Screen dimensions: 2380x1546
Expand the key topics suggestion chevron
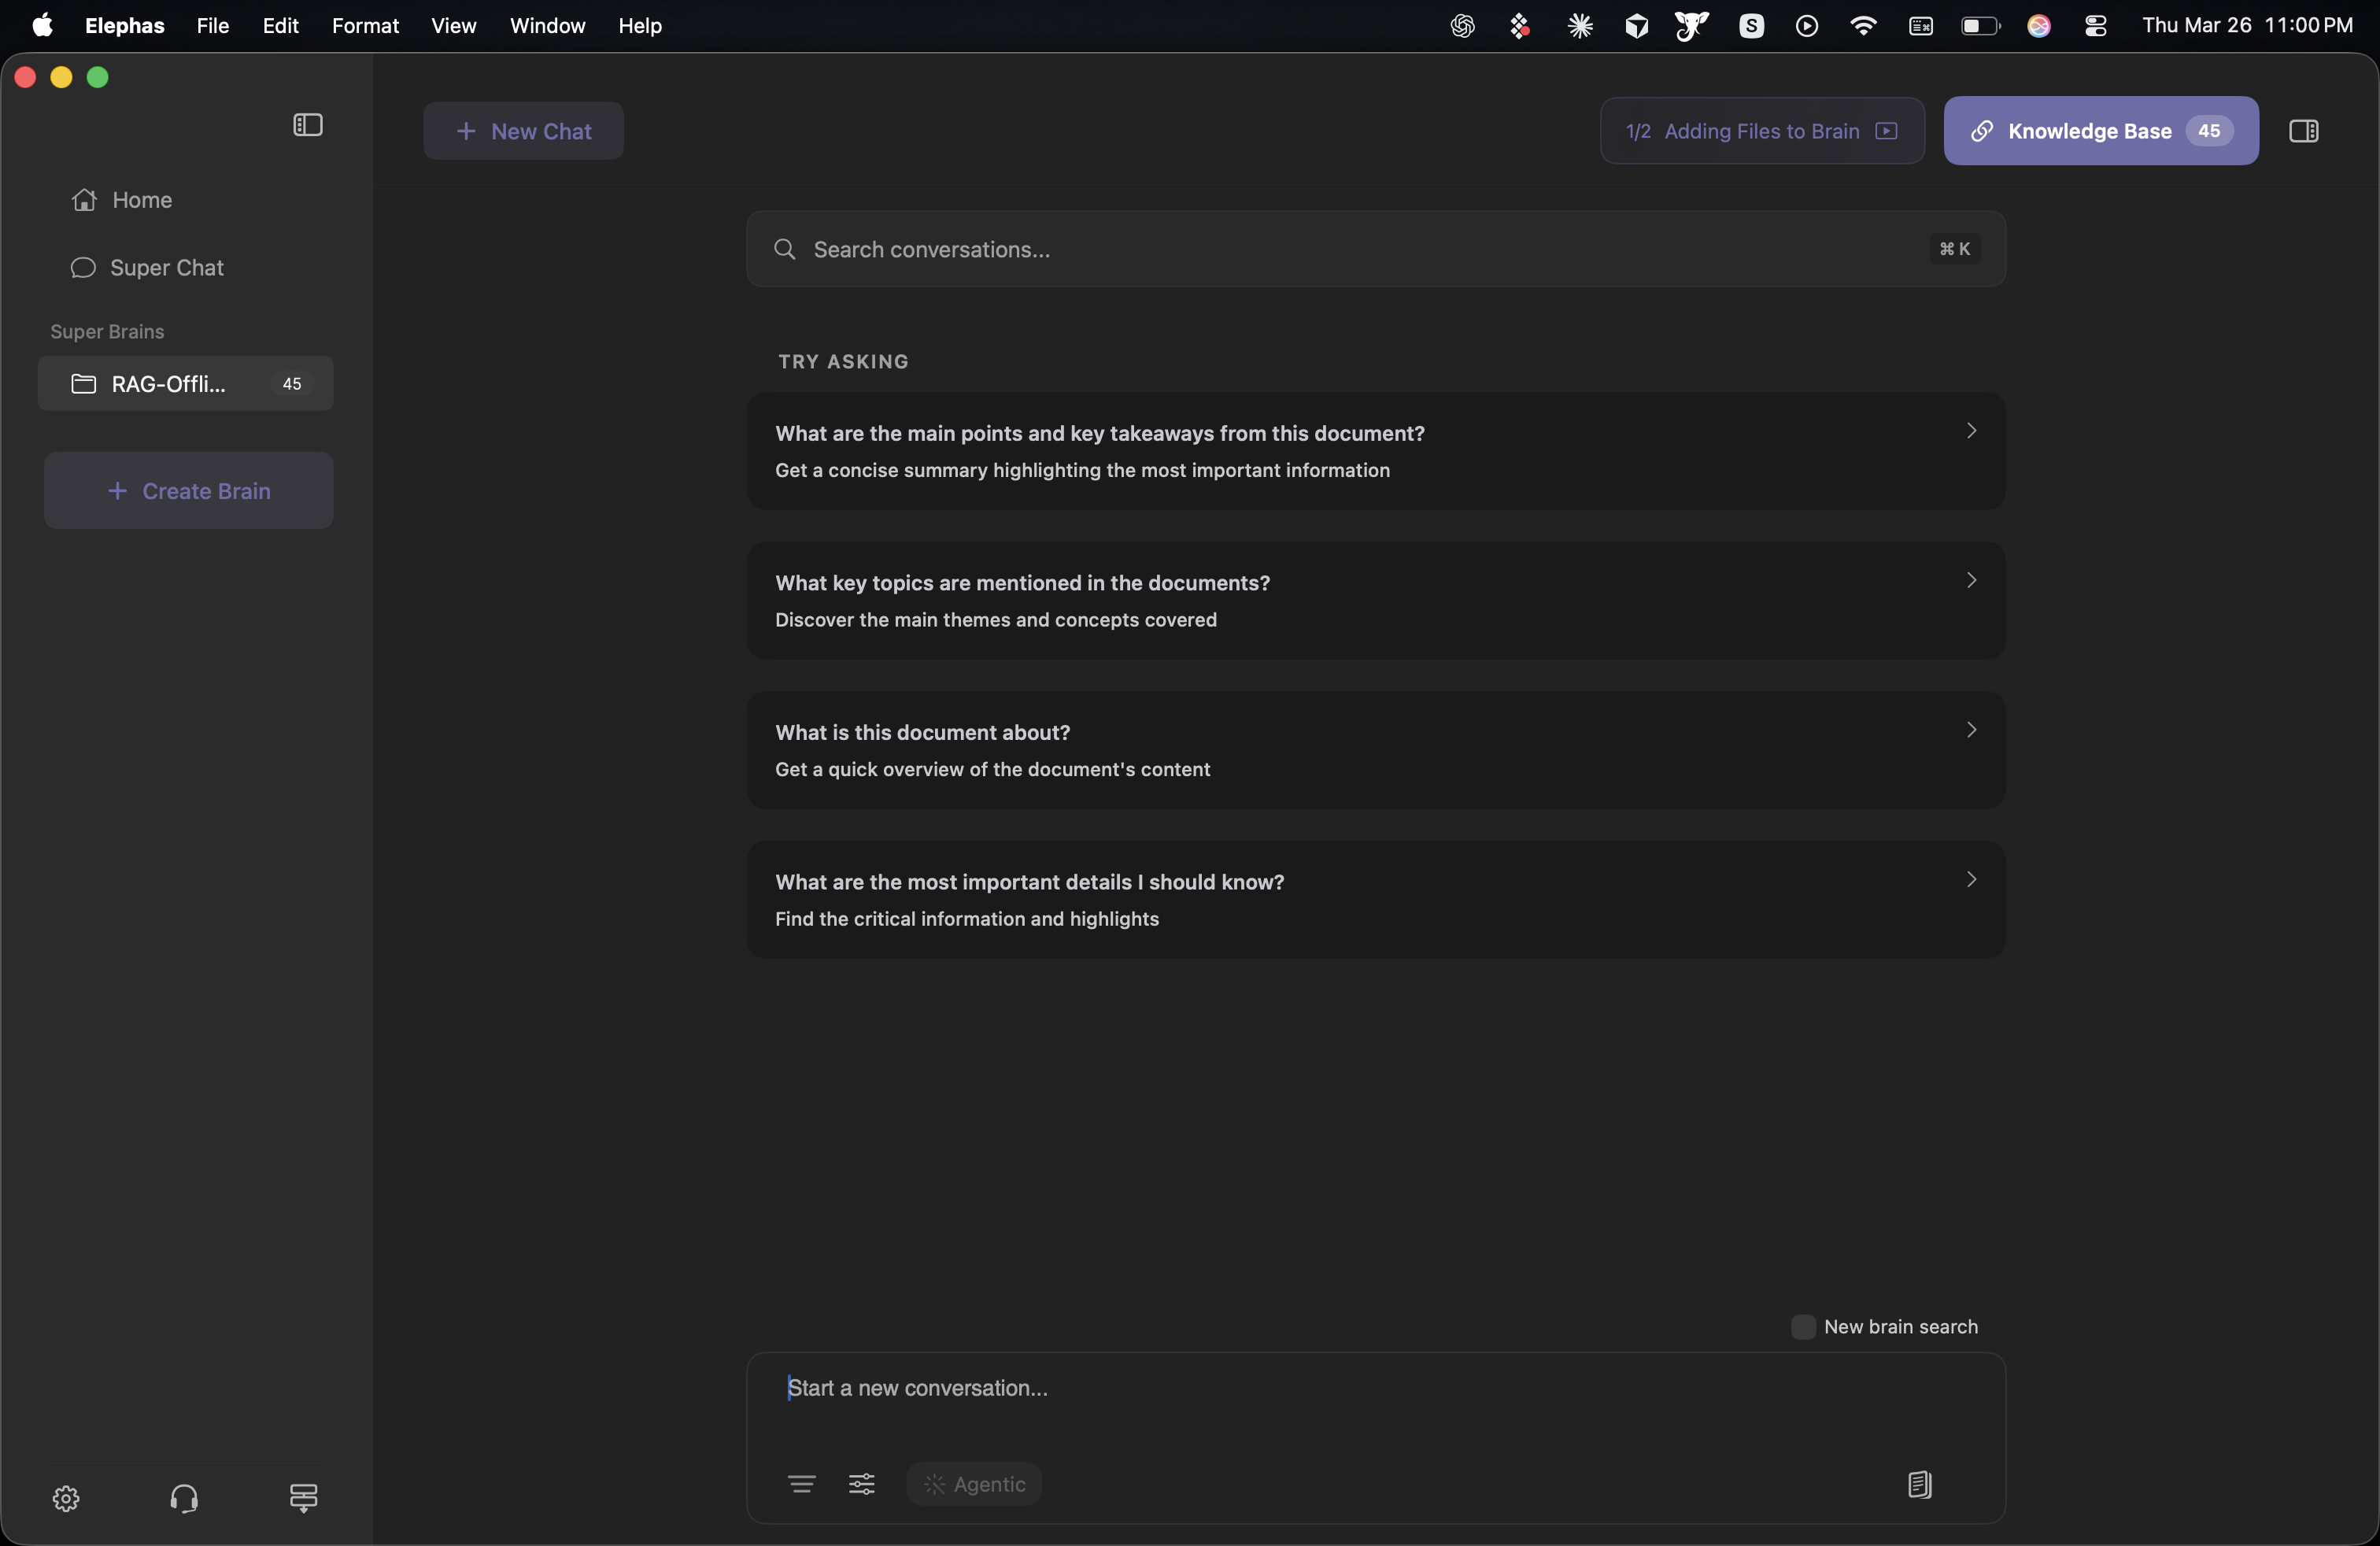coord(1971,580)
